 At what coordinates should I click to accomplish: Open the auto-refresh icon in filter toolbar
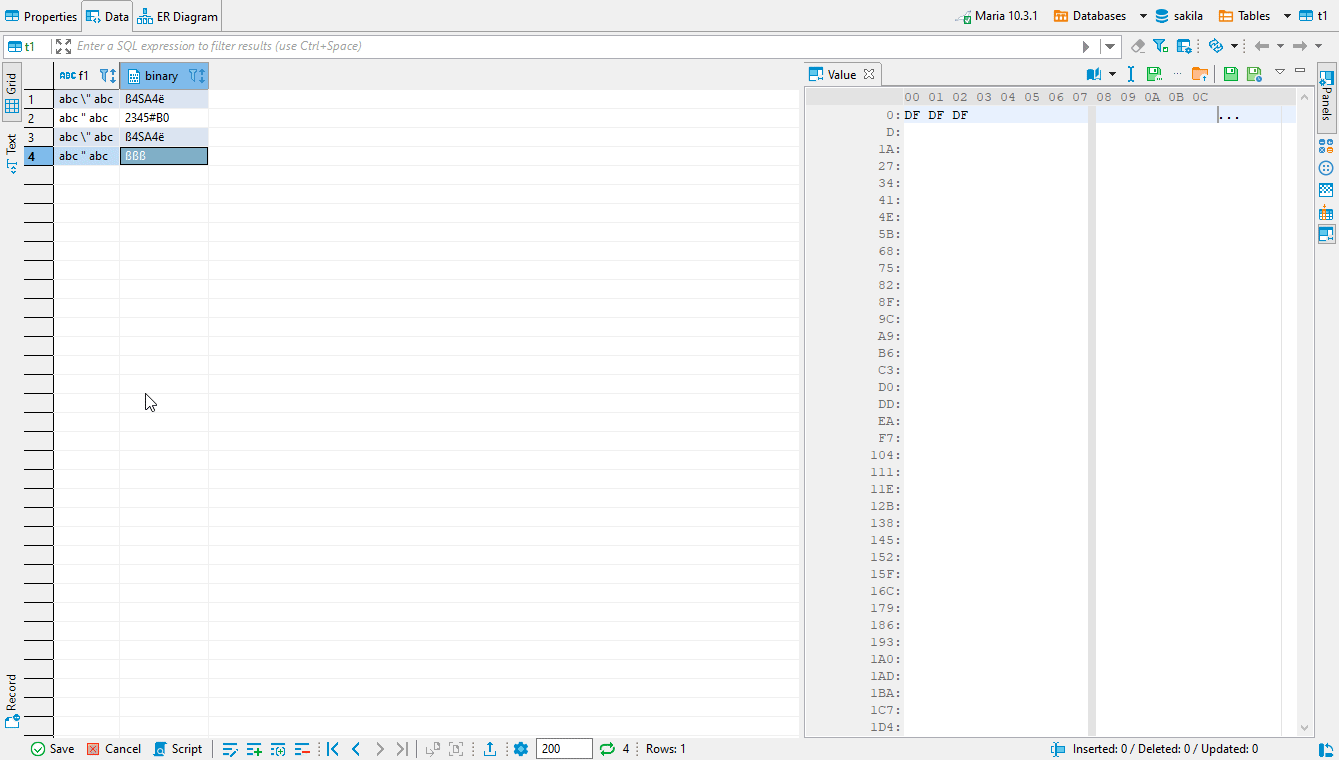pos(1216,46)
